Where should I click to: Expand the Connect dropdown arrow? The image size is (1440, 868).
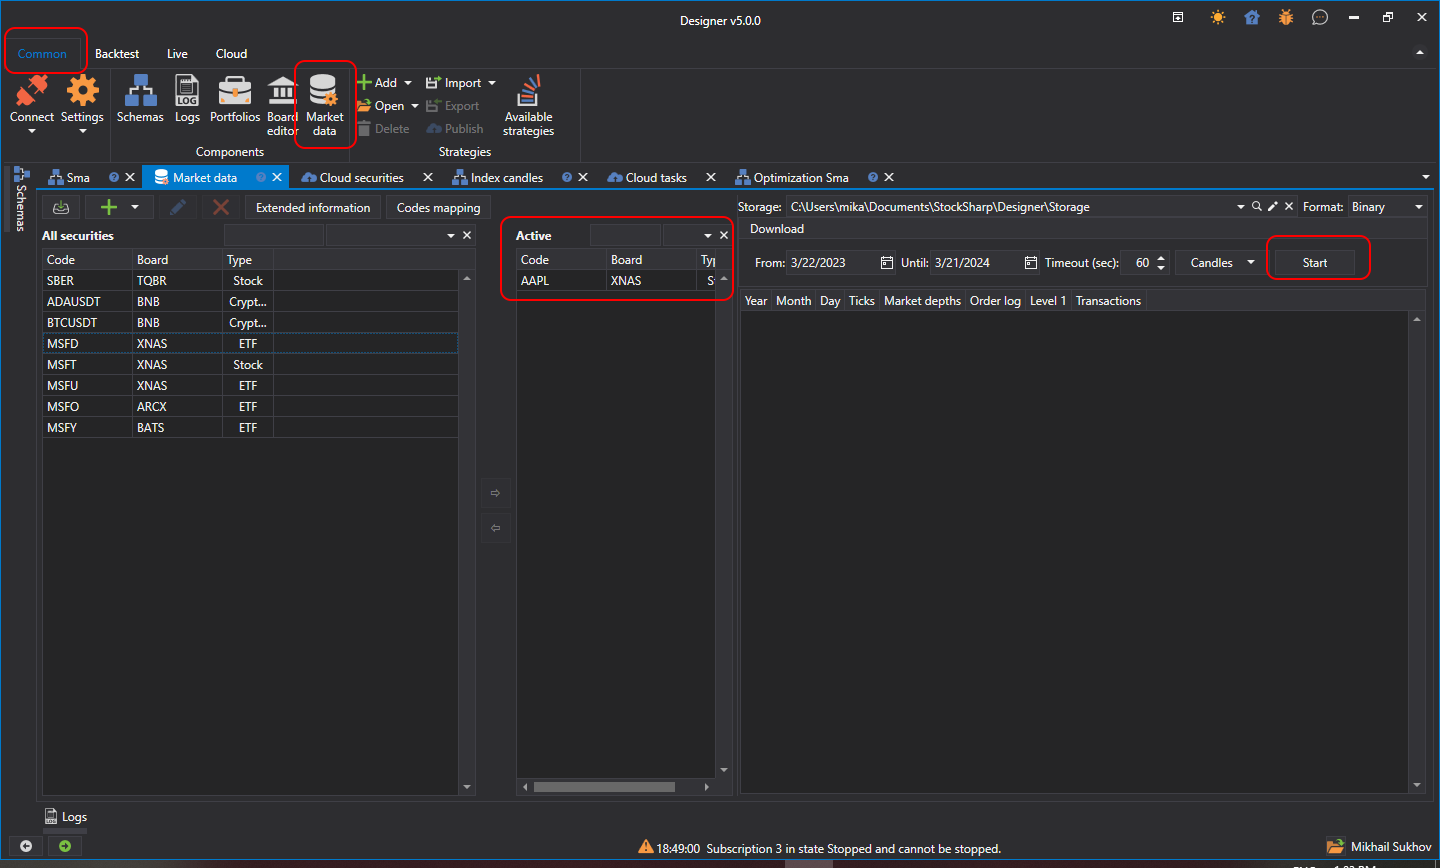(x=32, y=131)
